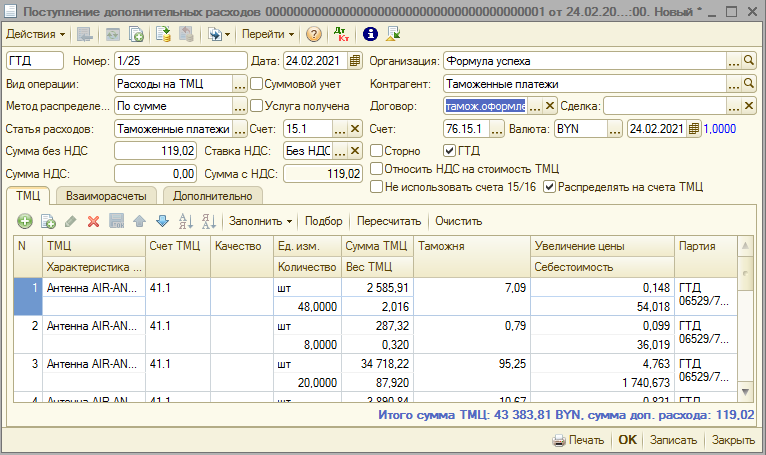Click the copy row icon in table toolbar
The height and width of the screenshot is (455, 766).
48,221
